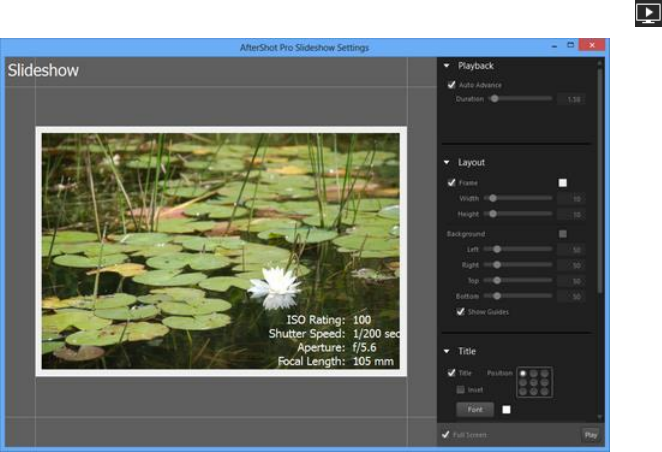Enable the Inset checkbox
Image resolution: width=662 pixels, height=452 pixels.
[460, 389]
